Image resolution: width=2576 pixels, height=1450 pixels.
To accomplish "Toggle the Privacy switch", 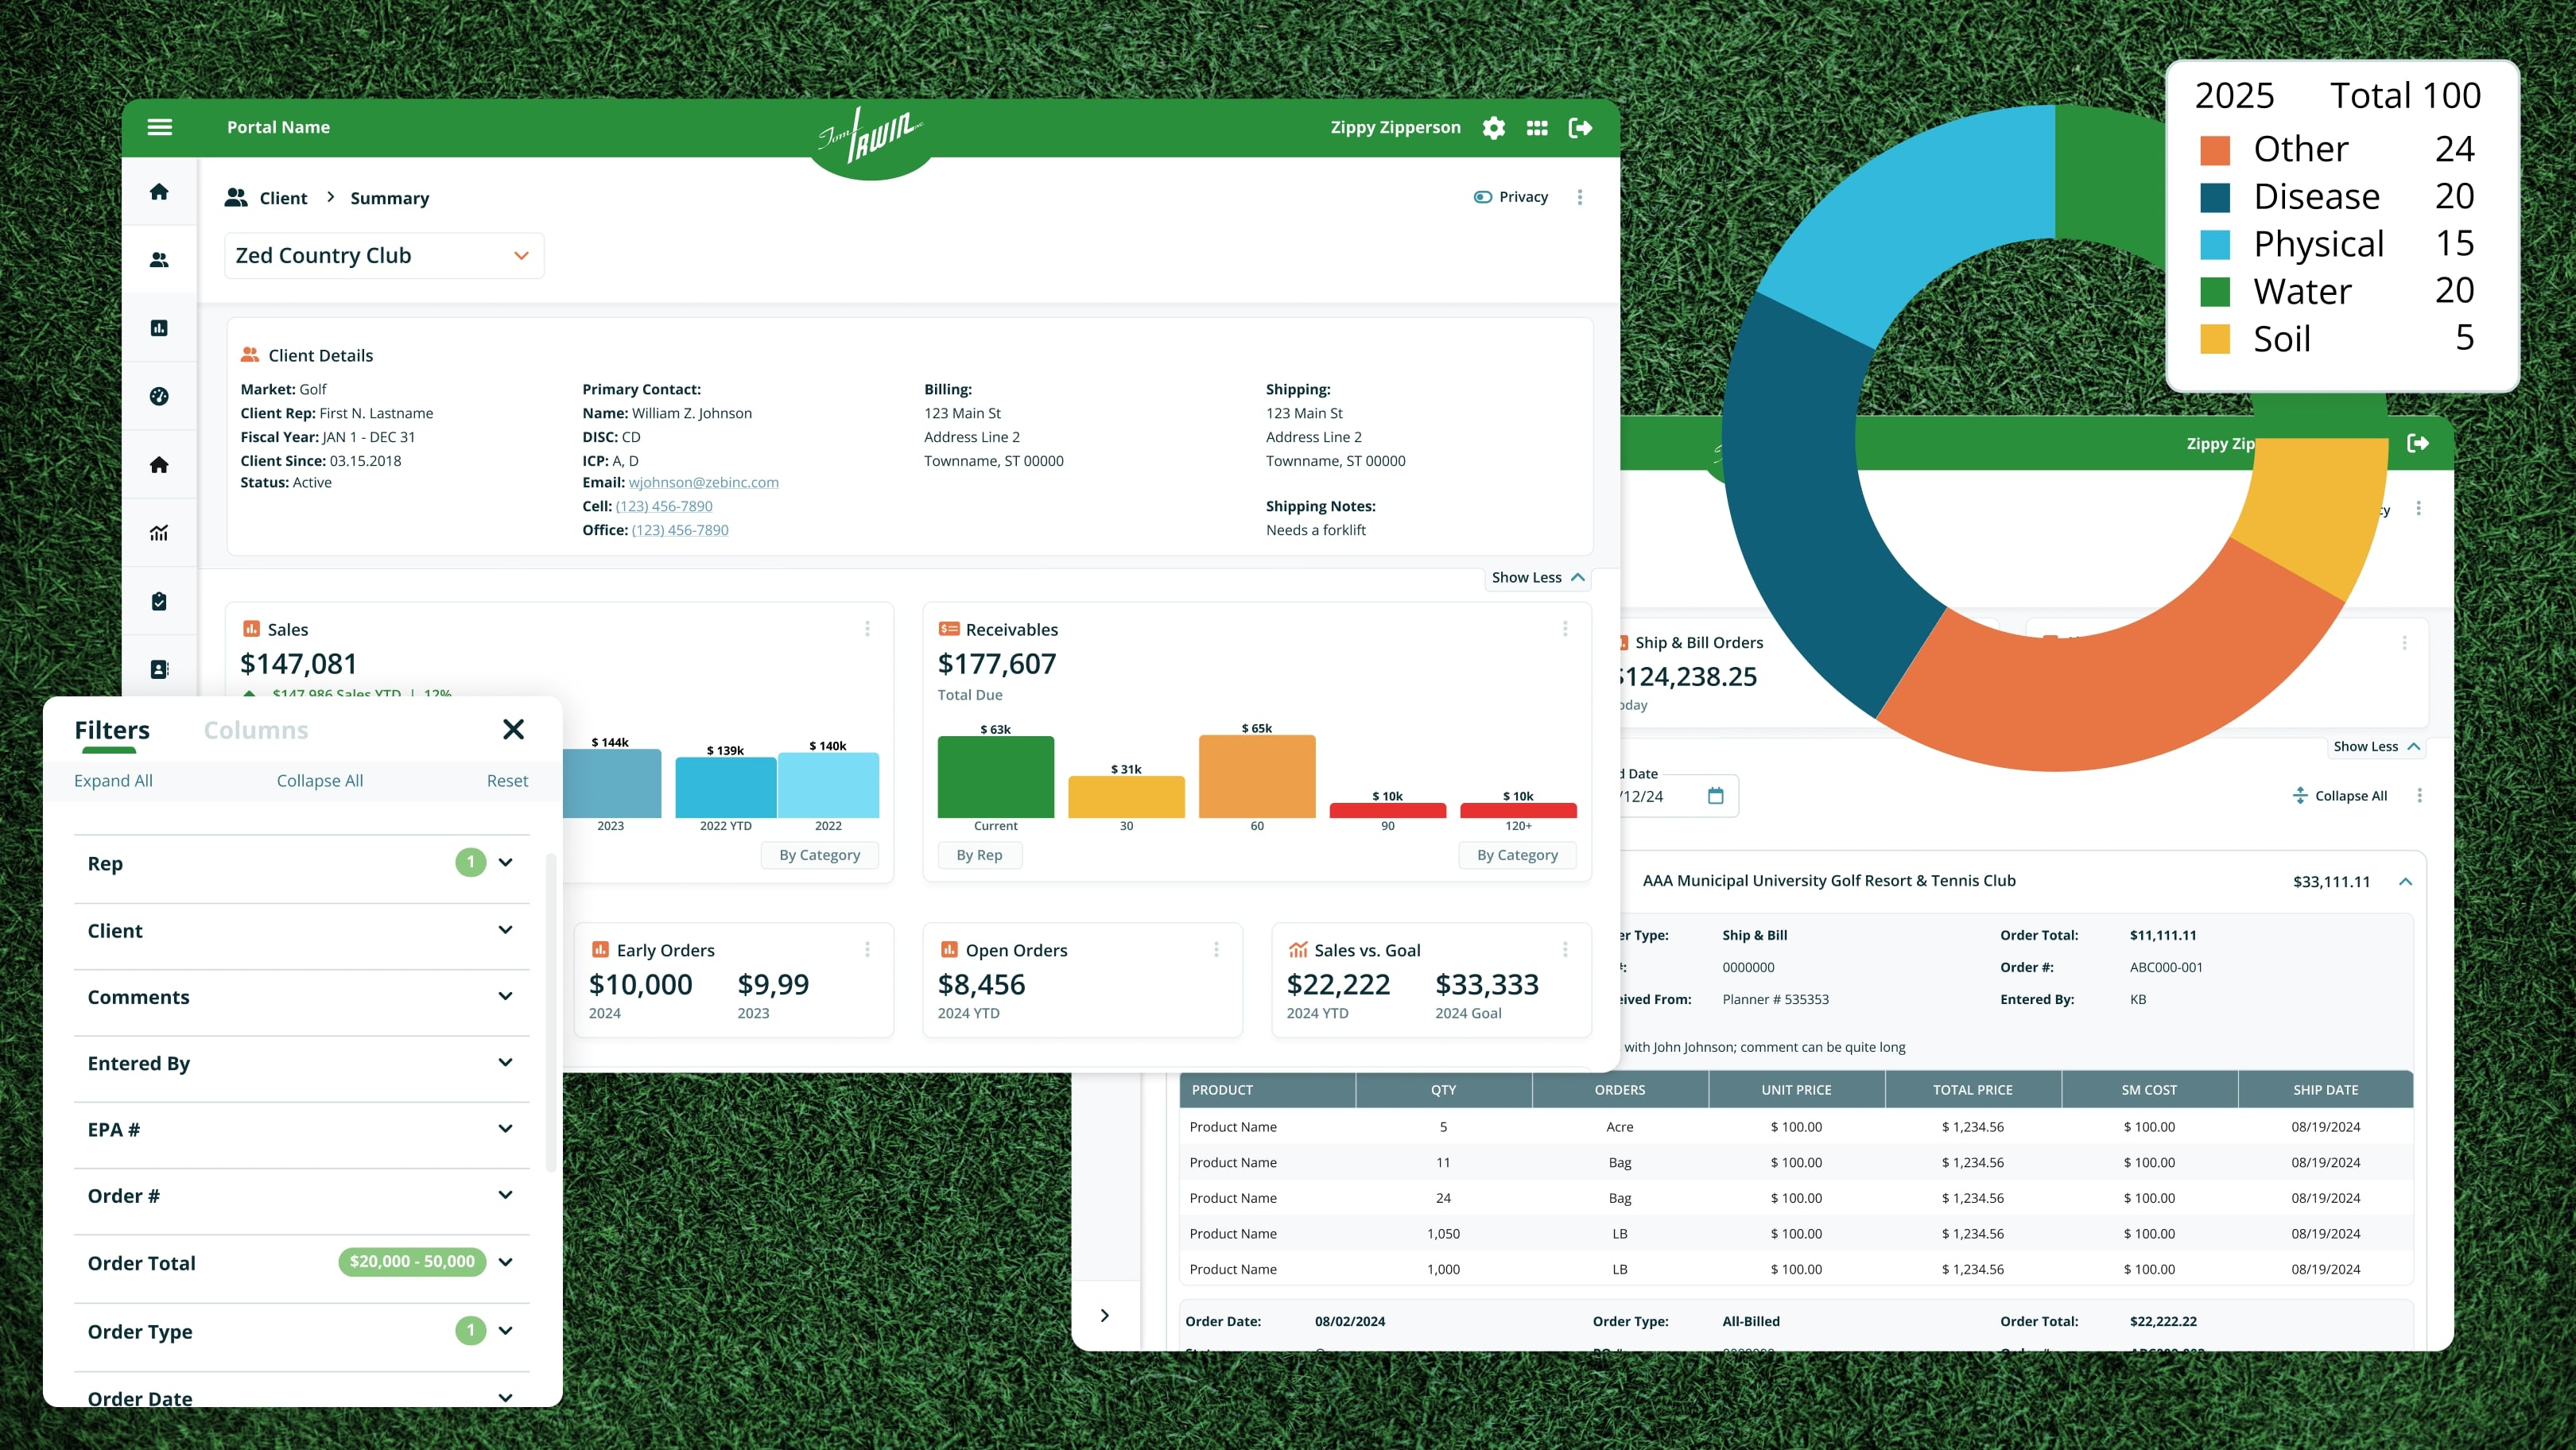I will 1483,197.
